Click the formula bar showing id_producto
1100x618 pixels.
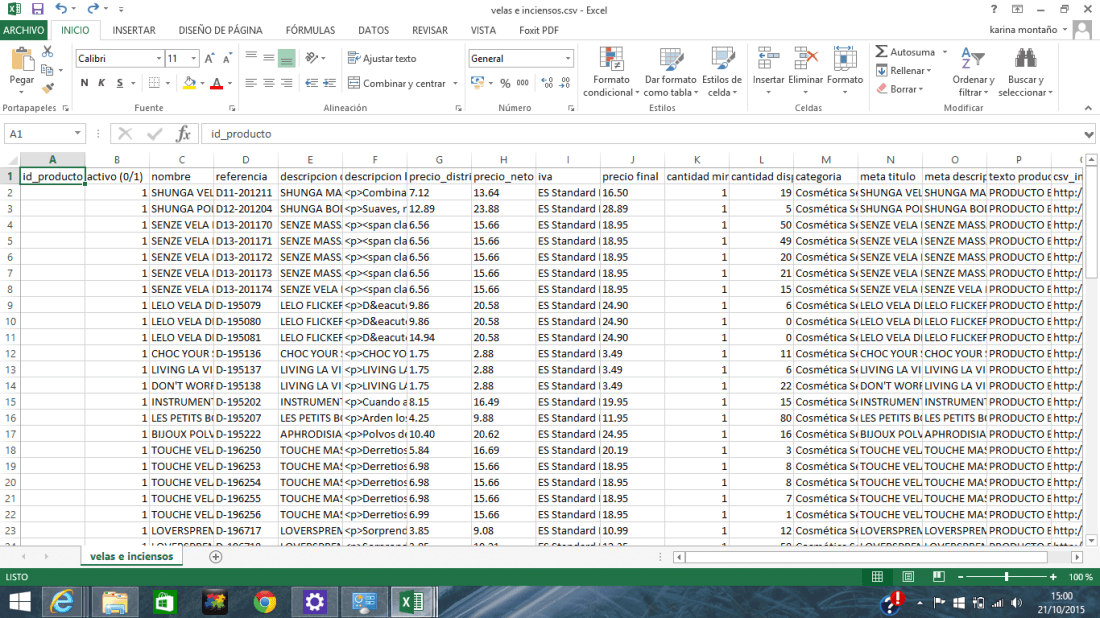[x=641, y=134]
